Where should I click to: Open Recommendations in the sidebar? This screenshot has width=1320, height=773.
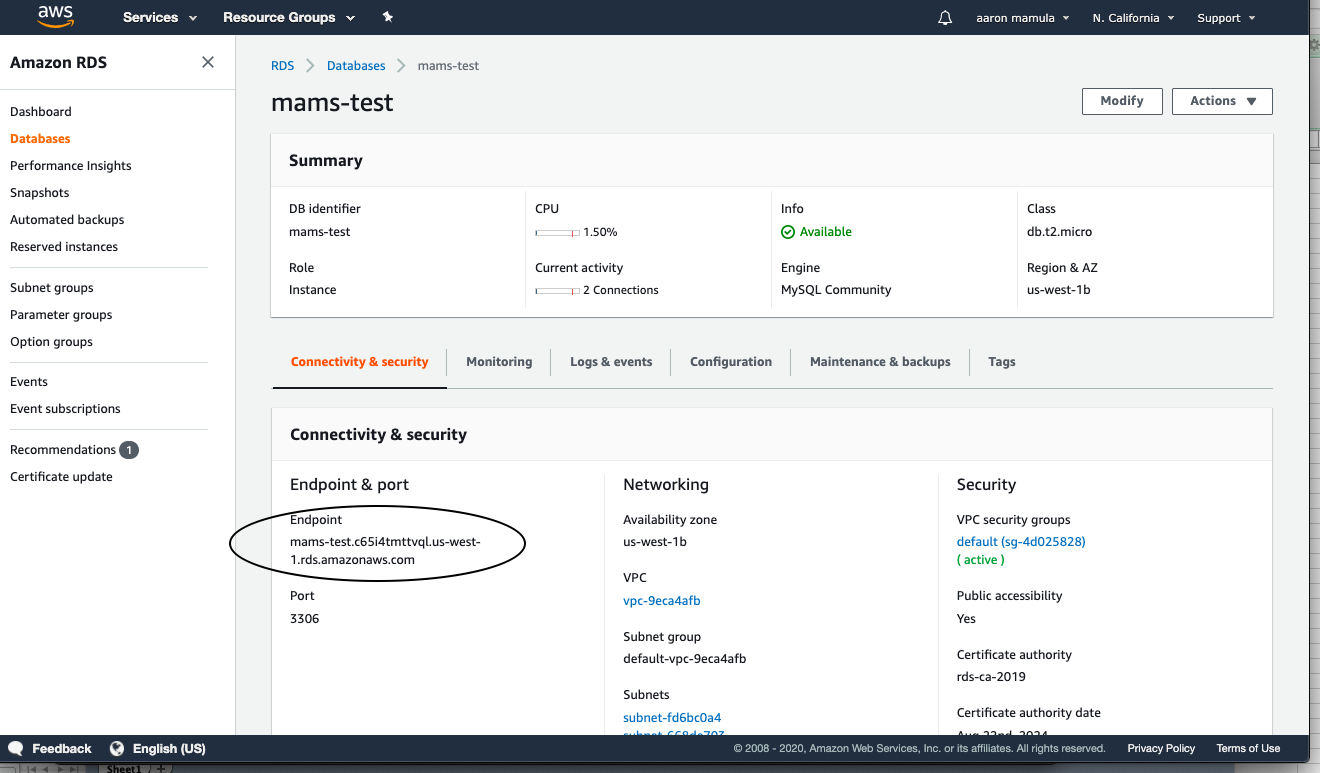coord(63,450)
